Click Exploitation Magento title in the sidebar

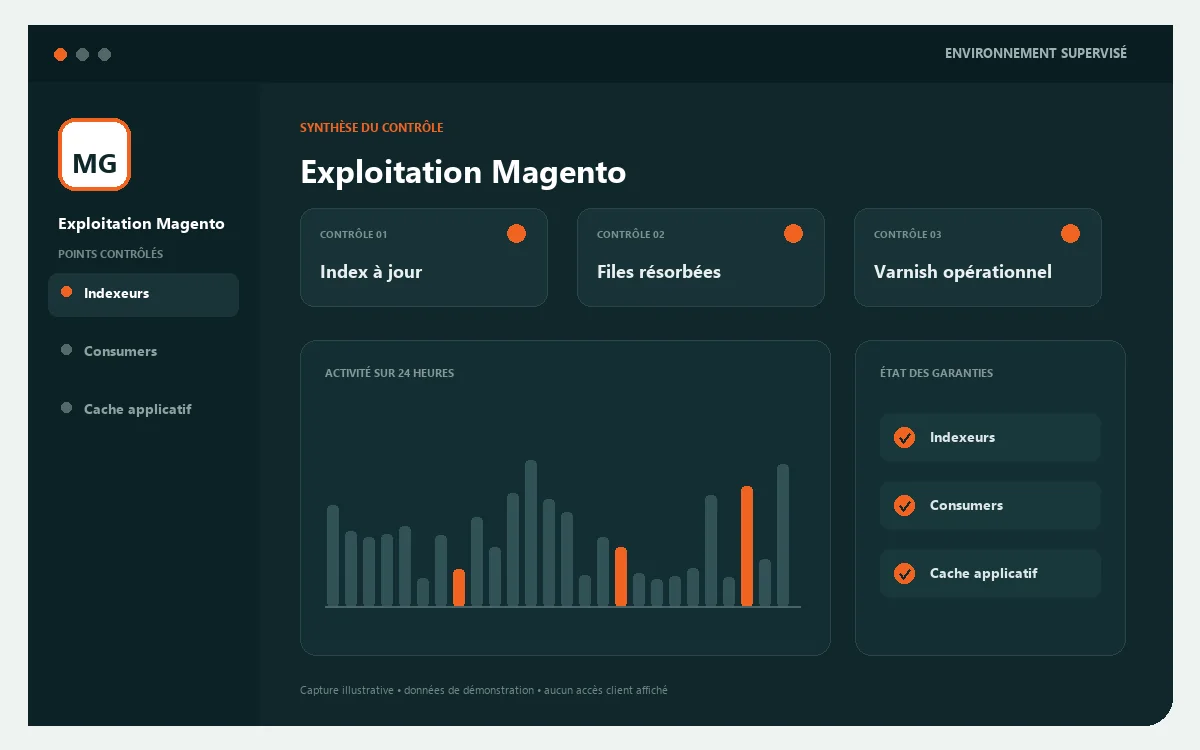(x=141, y=224)
